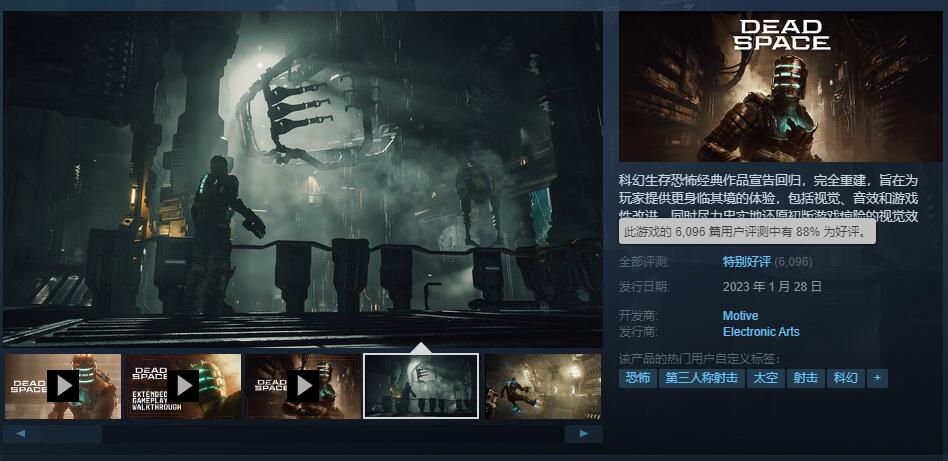Screen dimensions: 948x461
Task: Click the game description paragraph starting 科幻生存恐怖
Action: click(x=768, y=197)
